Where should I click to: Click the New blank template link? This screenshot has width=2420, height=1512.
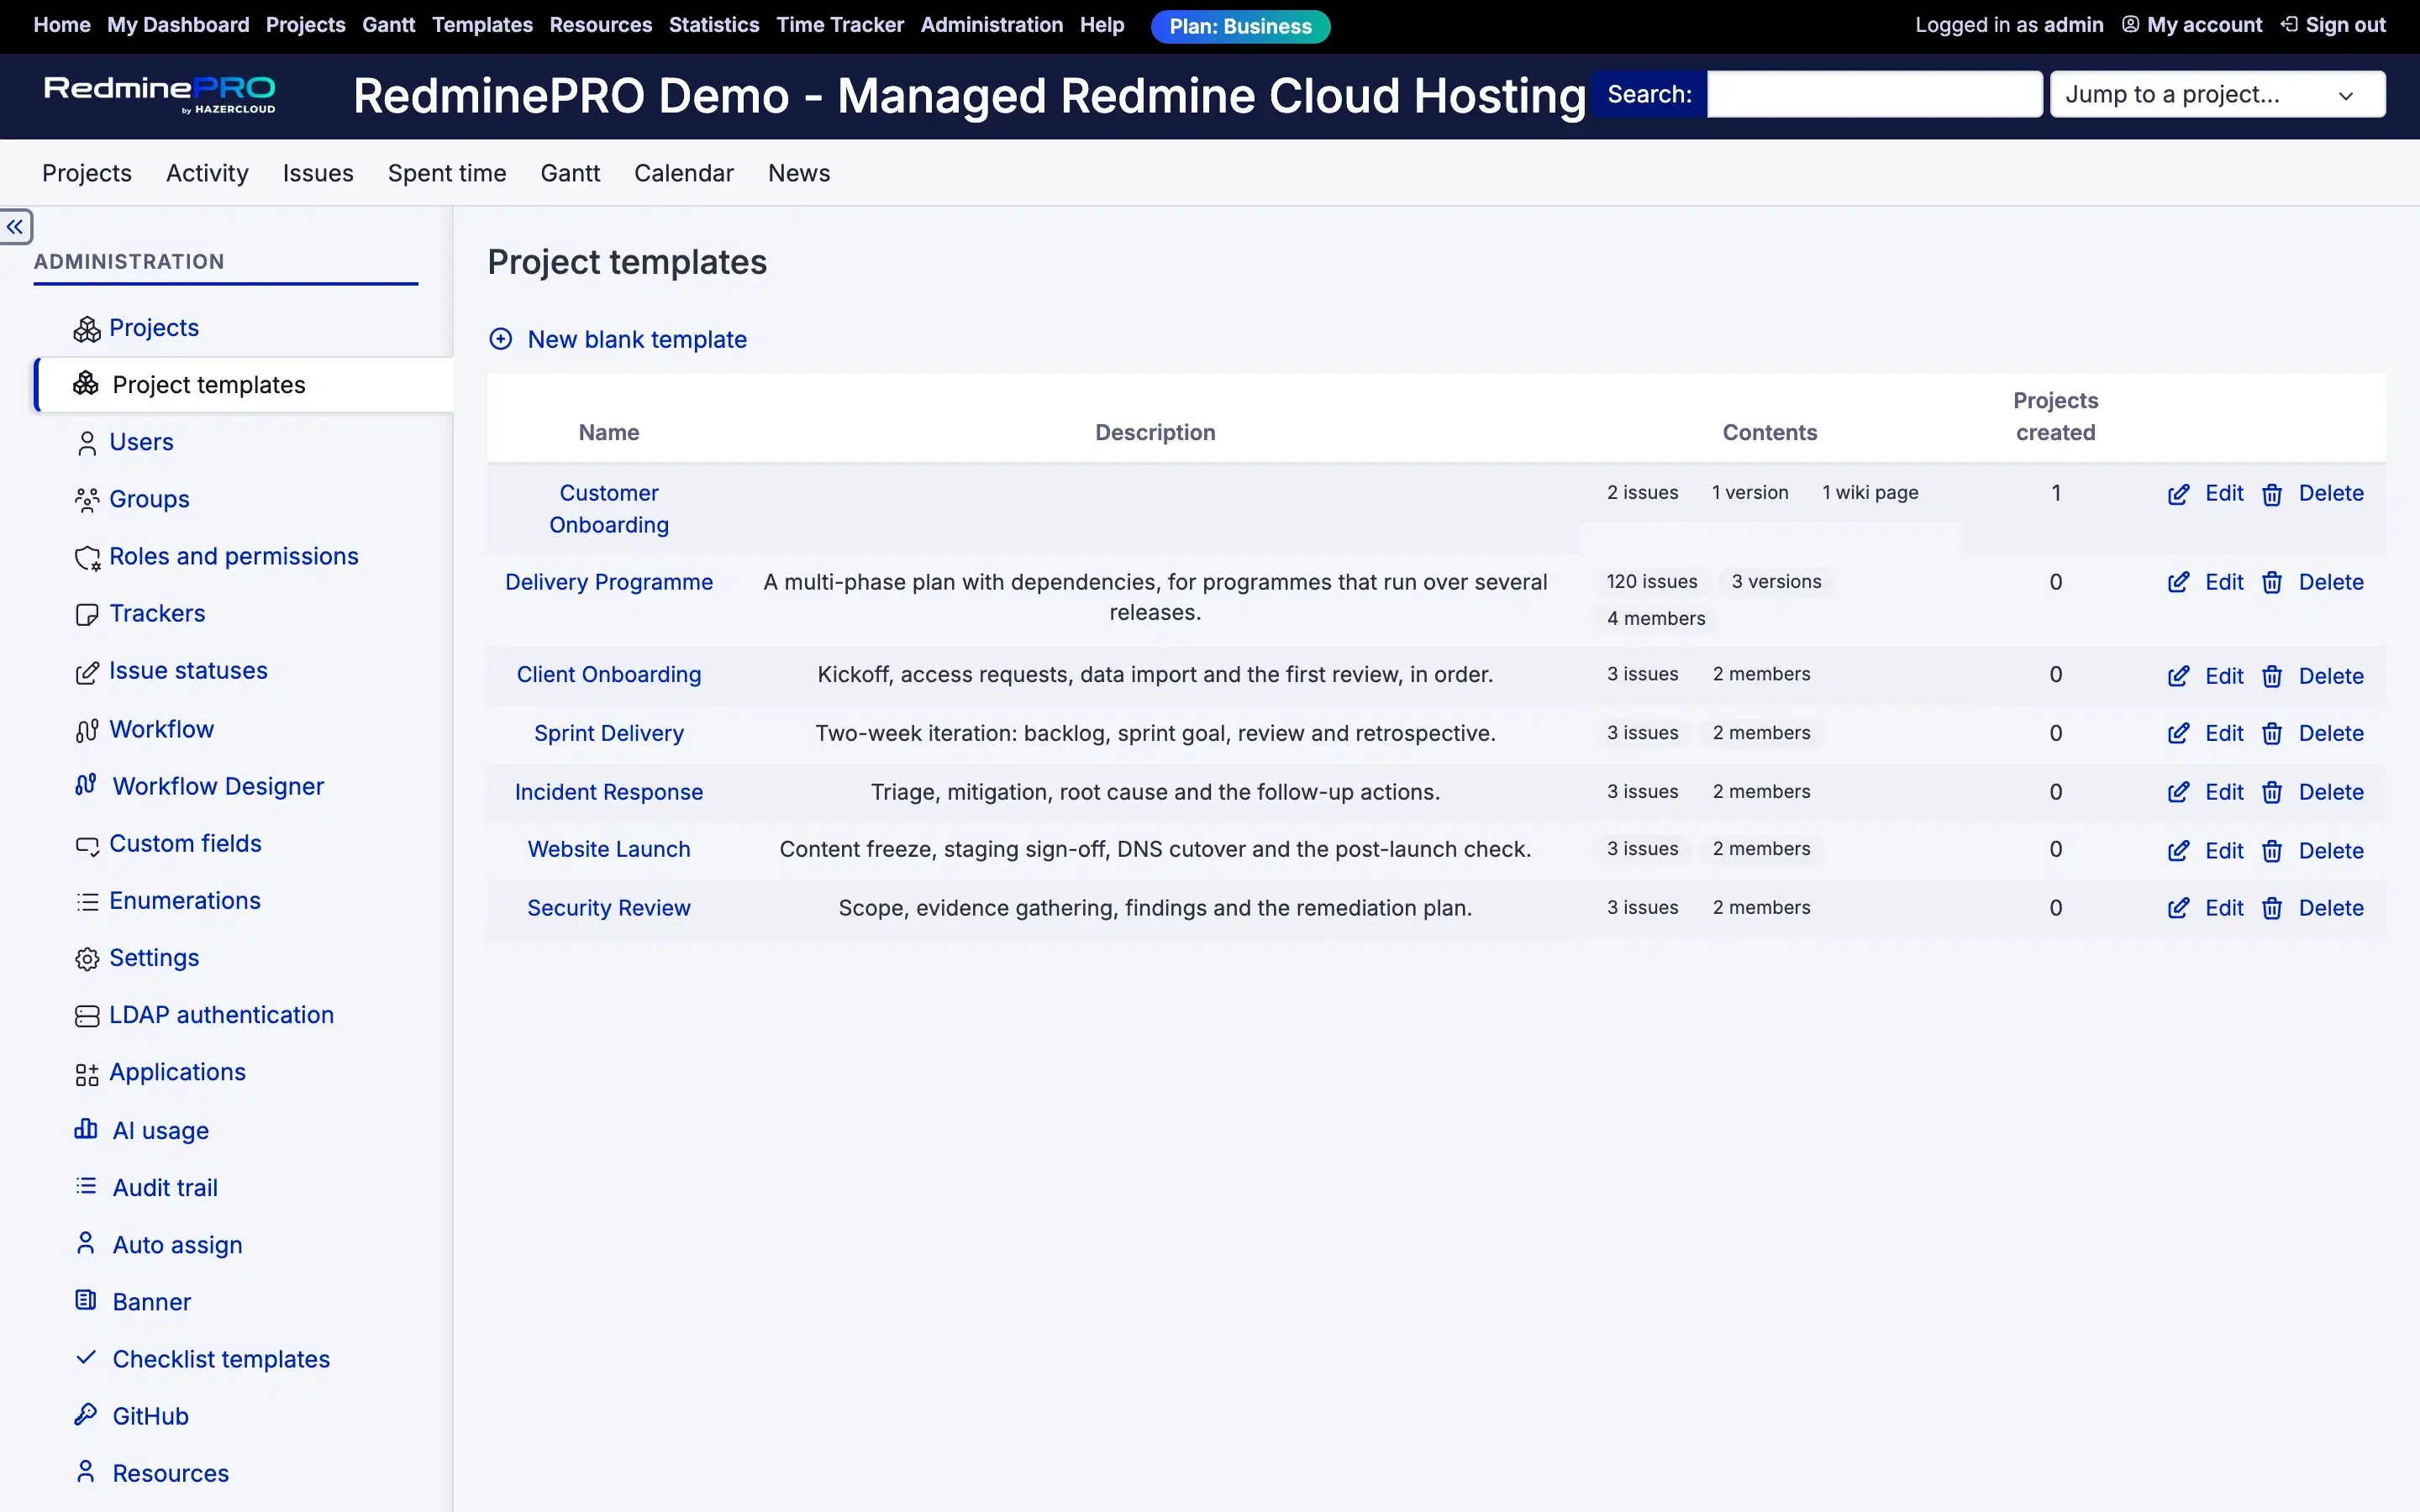[x=637, y=340]
